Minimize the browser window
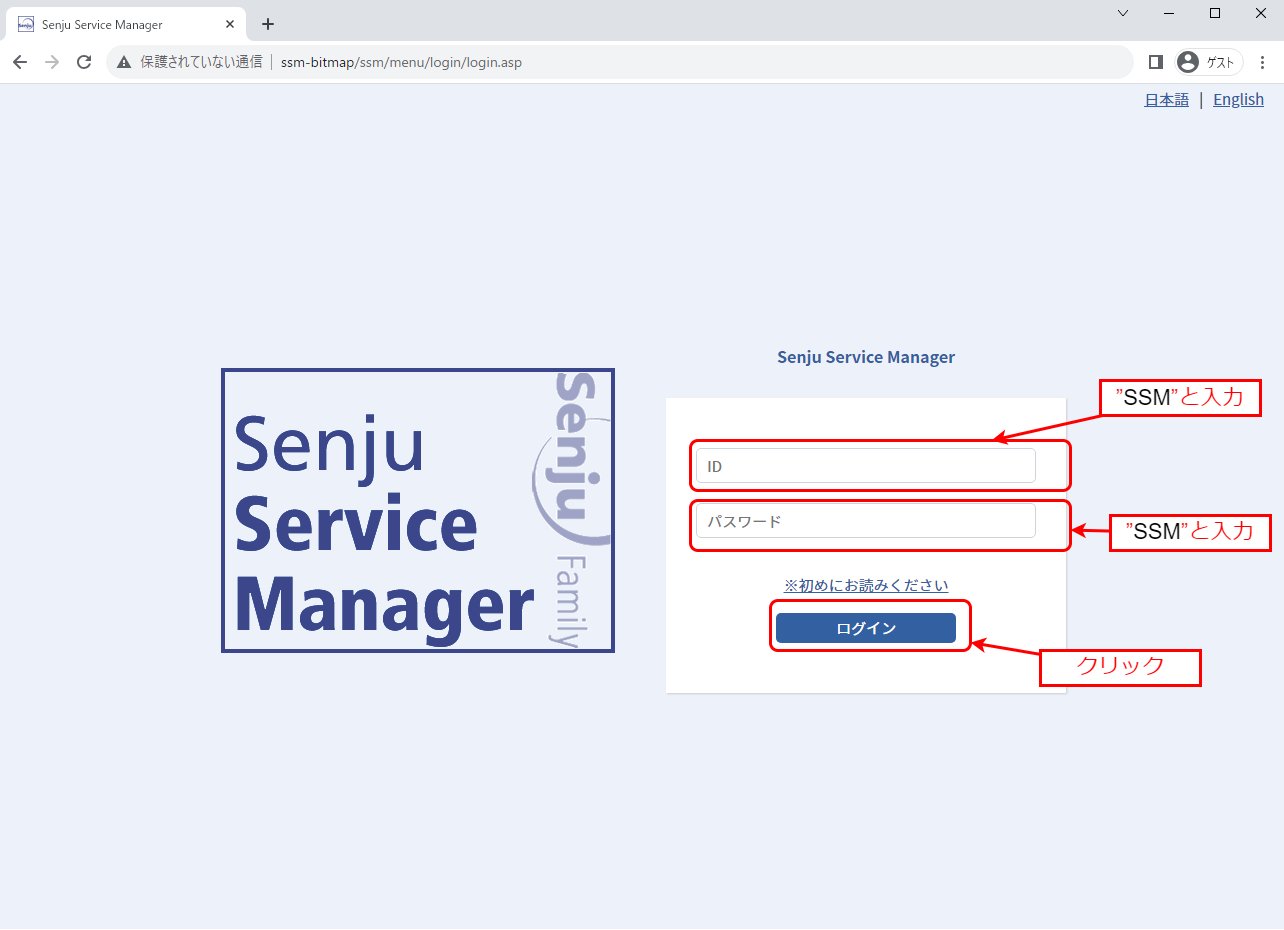Image resolution: width=1284 pixels, height=930 pixels. point(1169,13)
